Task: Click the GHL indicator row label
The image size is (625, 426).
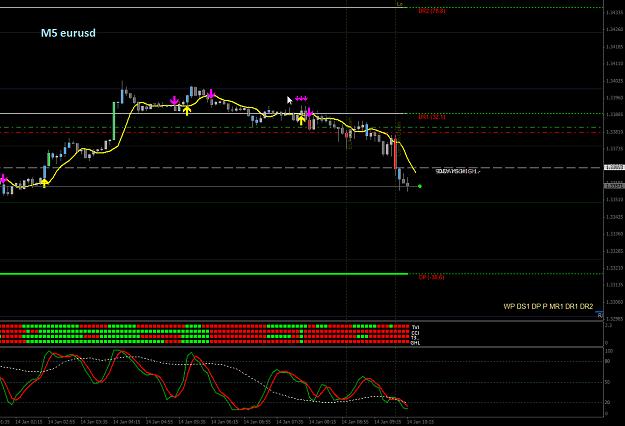Action: click(x=415, y=343)
